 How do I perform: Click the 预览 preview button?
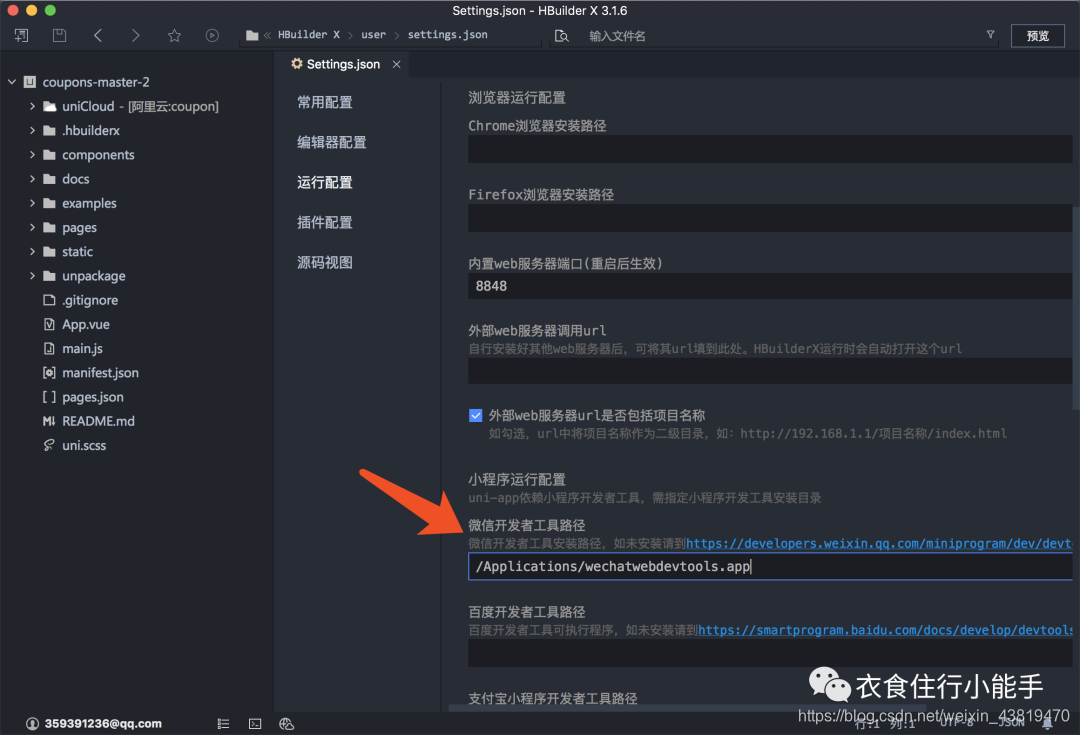pos(1037,36)
